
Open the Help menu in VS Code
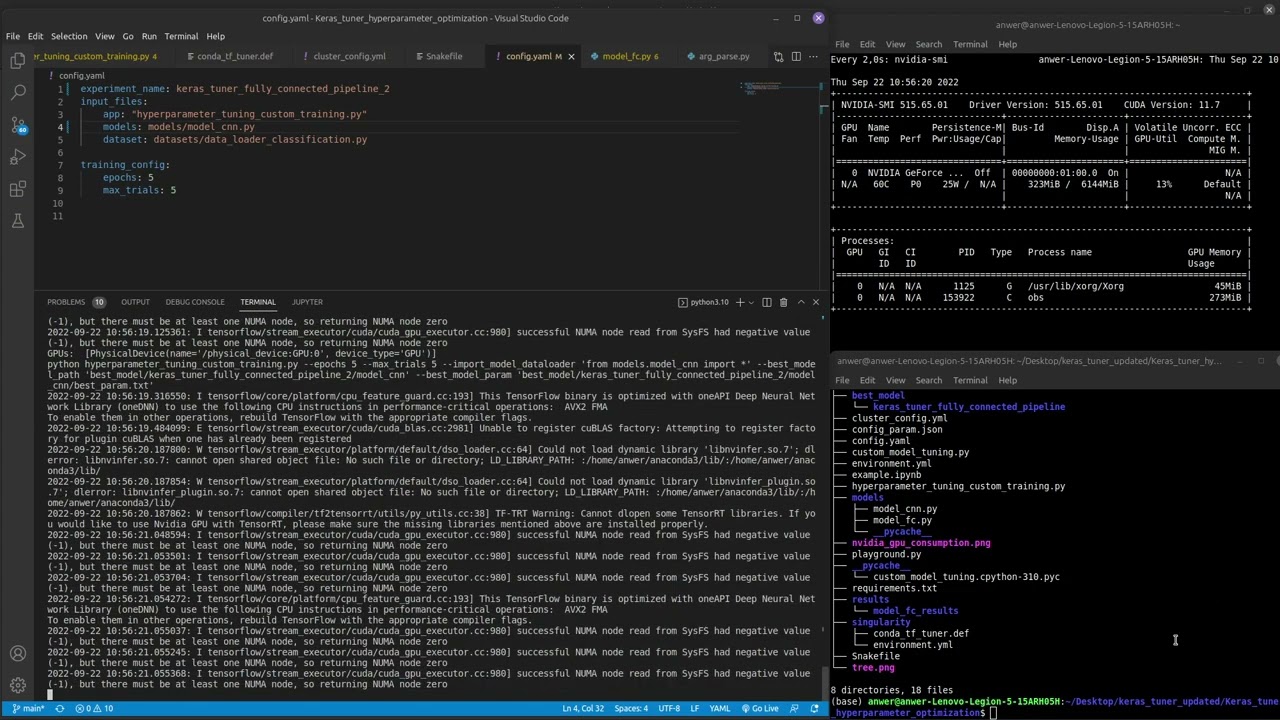(x=215, y=36)
